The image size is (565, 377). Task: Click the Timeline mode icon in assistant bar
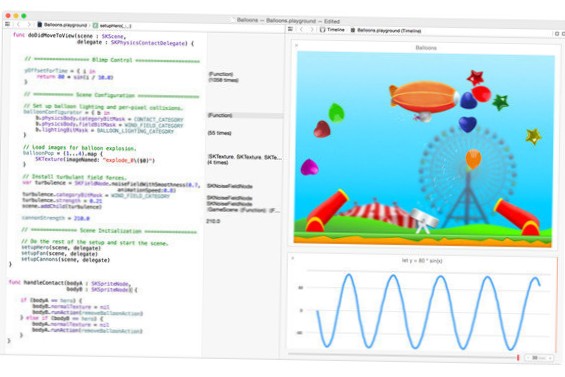point(322,30)
